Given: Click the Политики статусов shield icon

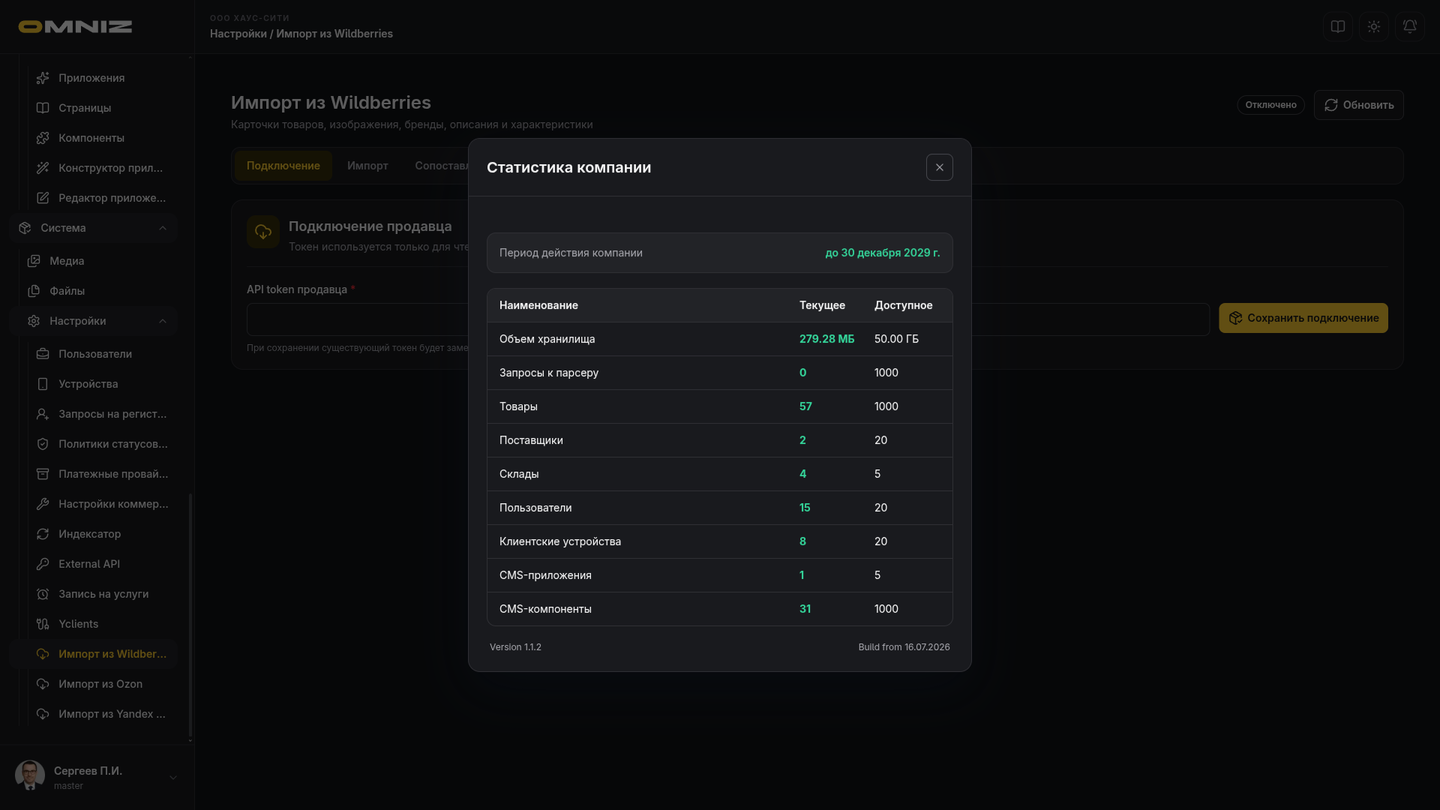Looking at the screenshot, I should pos(43,444).
